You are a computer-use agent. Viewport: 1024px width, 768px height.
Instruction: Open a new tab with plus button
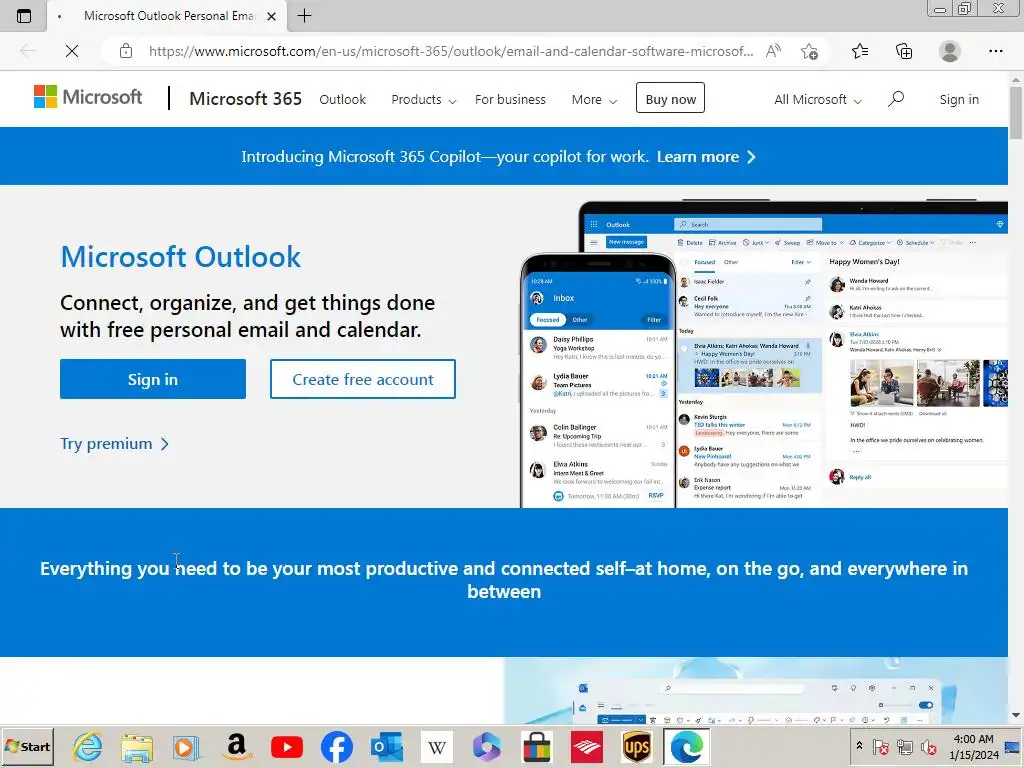[304, 16]
